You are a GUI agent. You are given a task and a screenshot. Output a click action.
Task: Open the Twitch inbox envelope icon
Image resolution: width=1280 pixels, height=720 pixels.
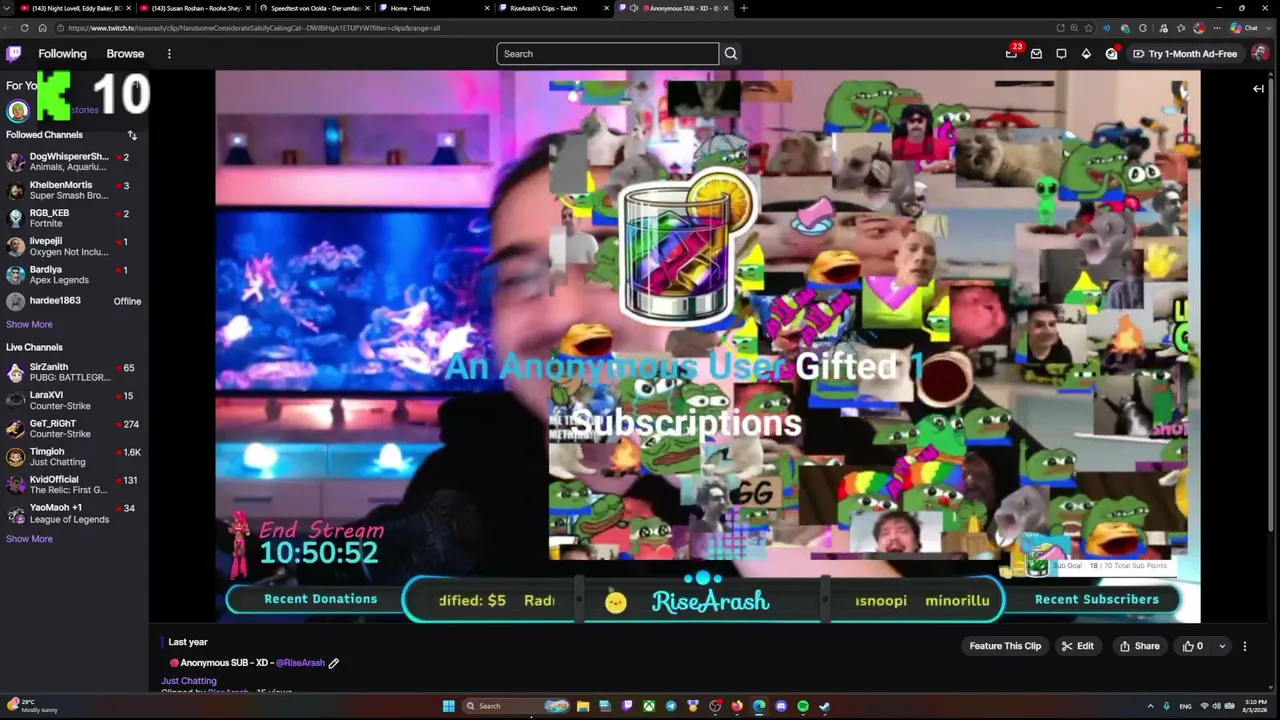click(1036, 54)
